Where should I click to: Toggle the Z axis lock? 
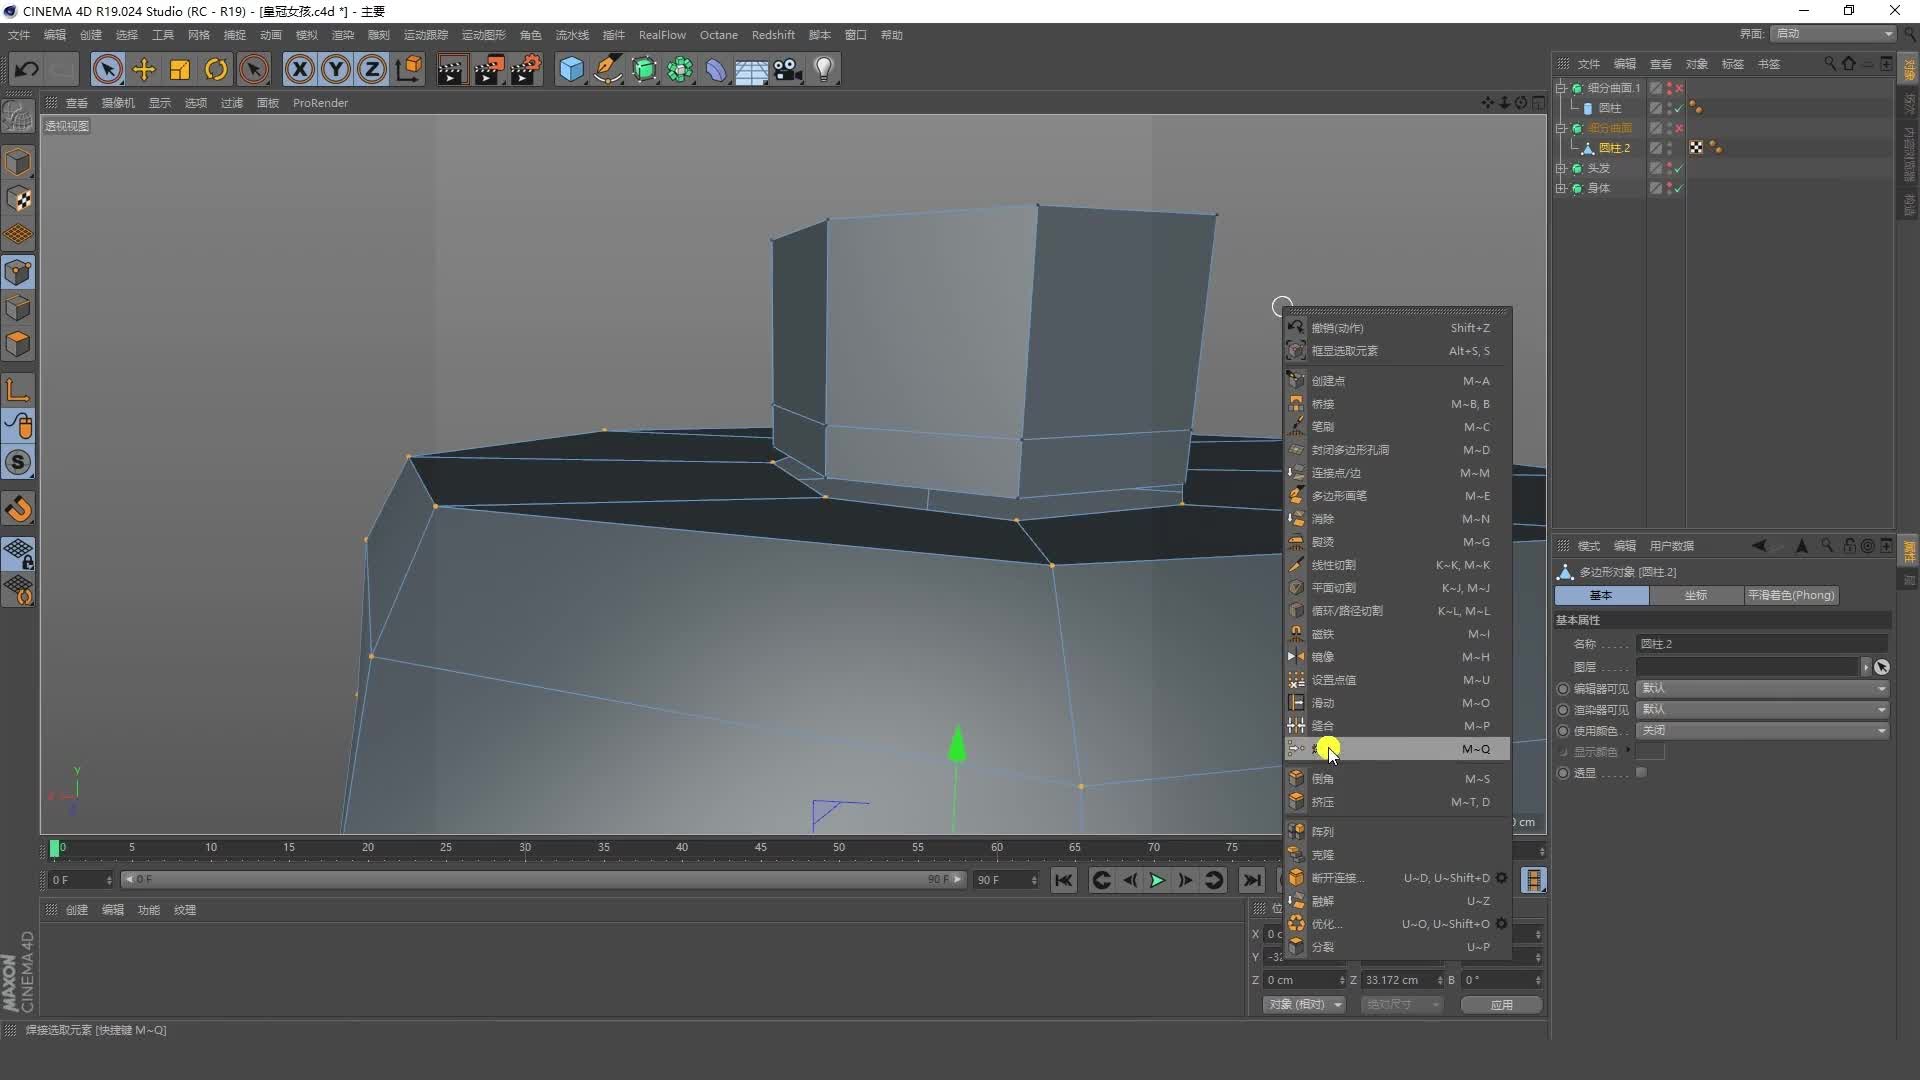tap(372, 69)
